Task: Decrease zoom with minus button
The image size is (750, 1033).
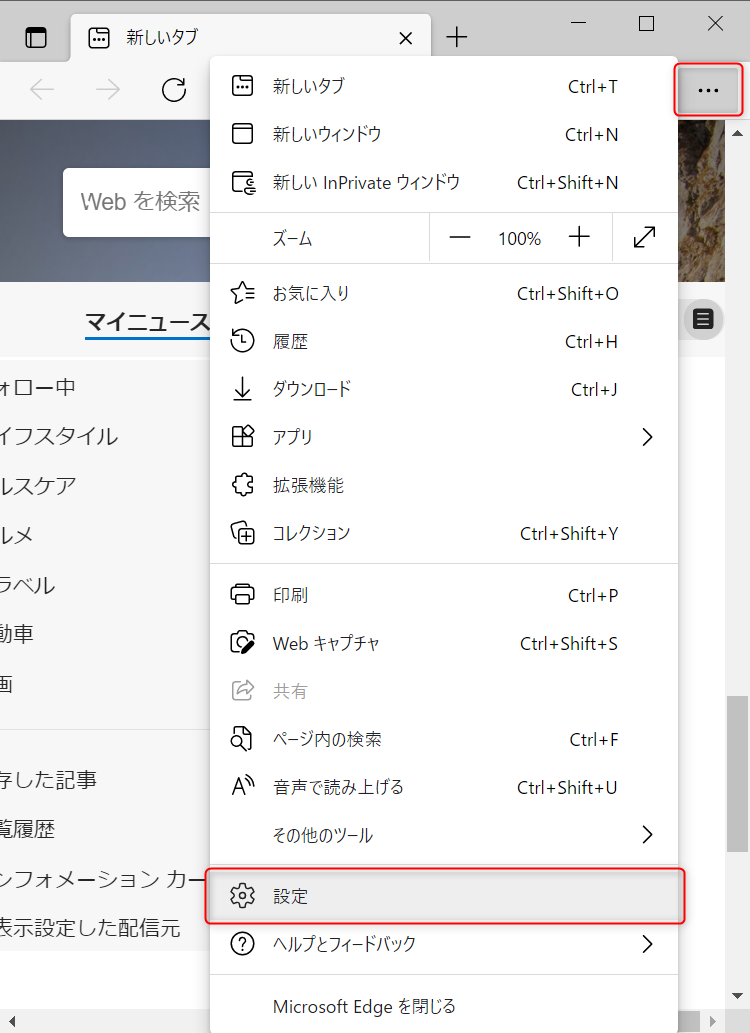Action: coord(459,237)
